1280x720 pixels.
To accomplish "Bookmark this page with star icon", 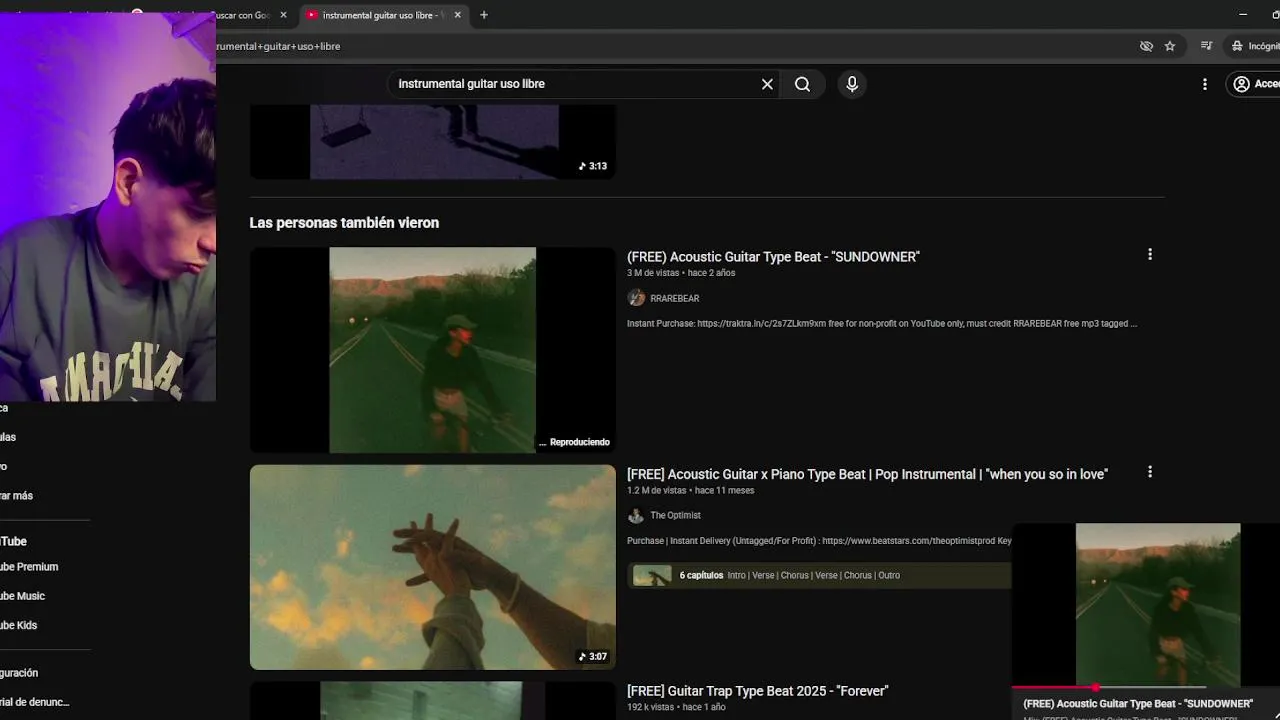I will pyautogui.click(x=1170, y=46).
